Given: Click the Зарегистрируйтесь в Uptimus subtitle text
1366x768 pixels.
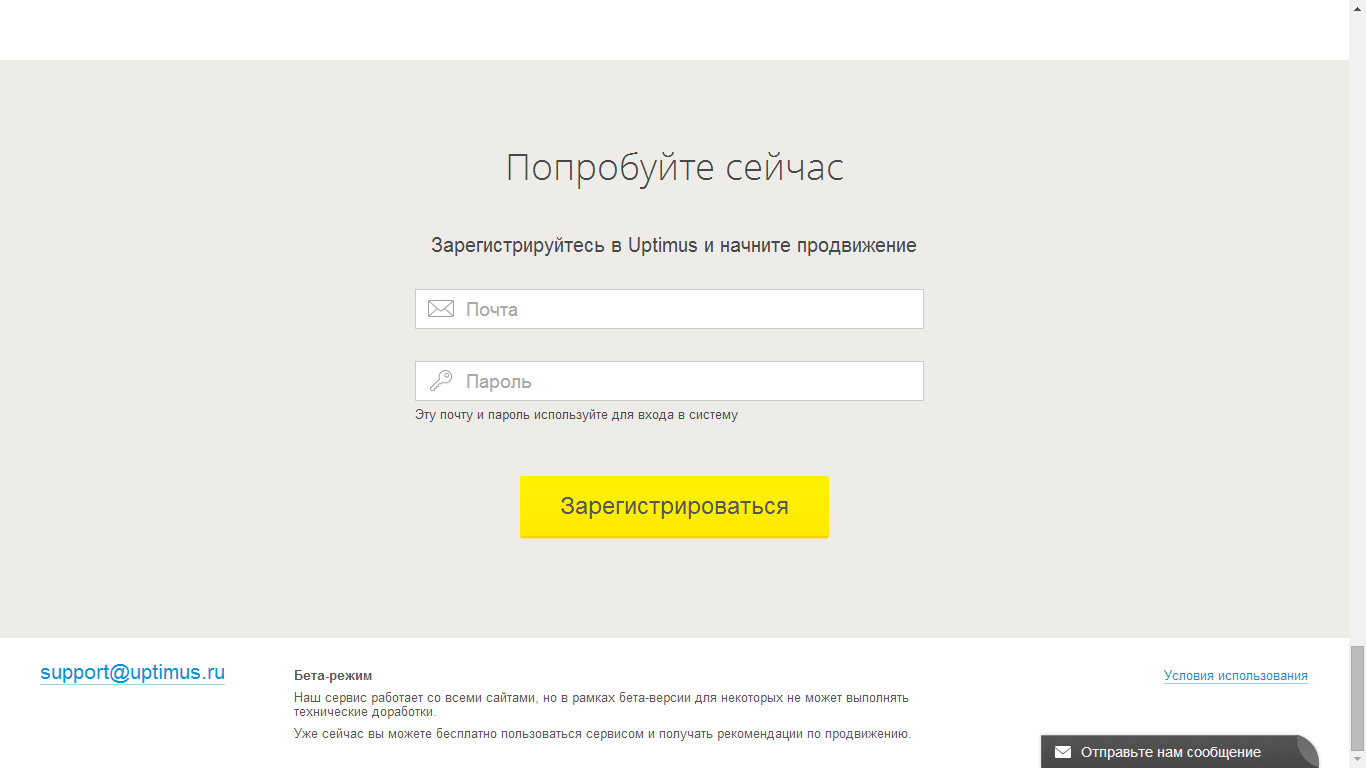Looking at the screenshot, I should pyautogui.click(x=674, y=245).
